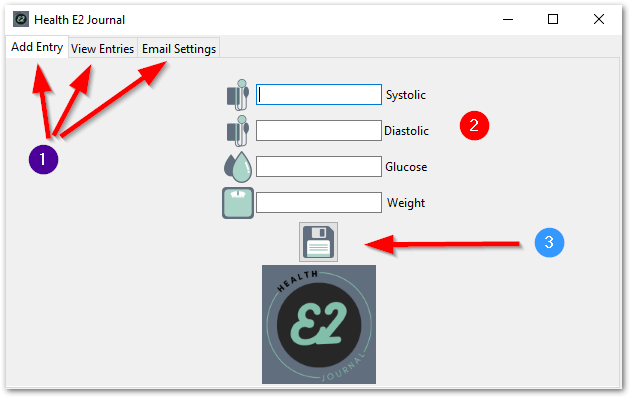Click the Glucose blood drop icon

point(238,167)
